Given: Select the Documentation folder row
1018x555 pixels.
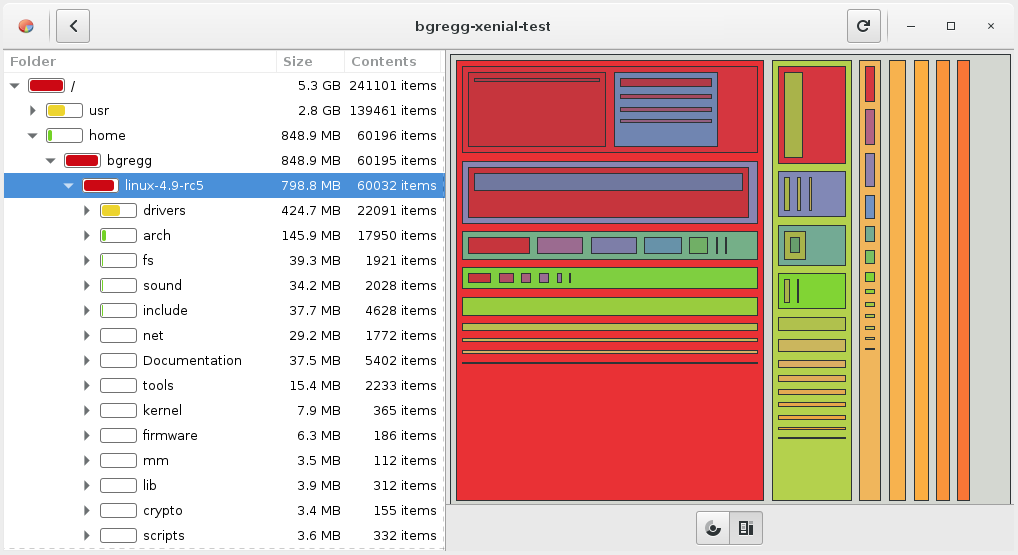Looking at the screenshot, I should click(x=192, y=361).
